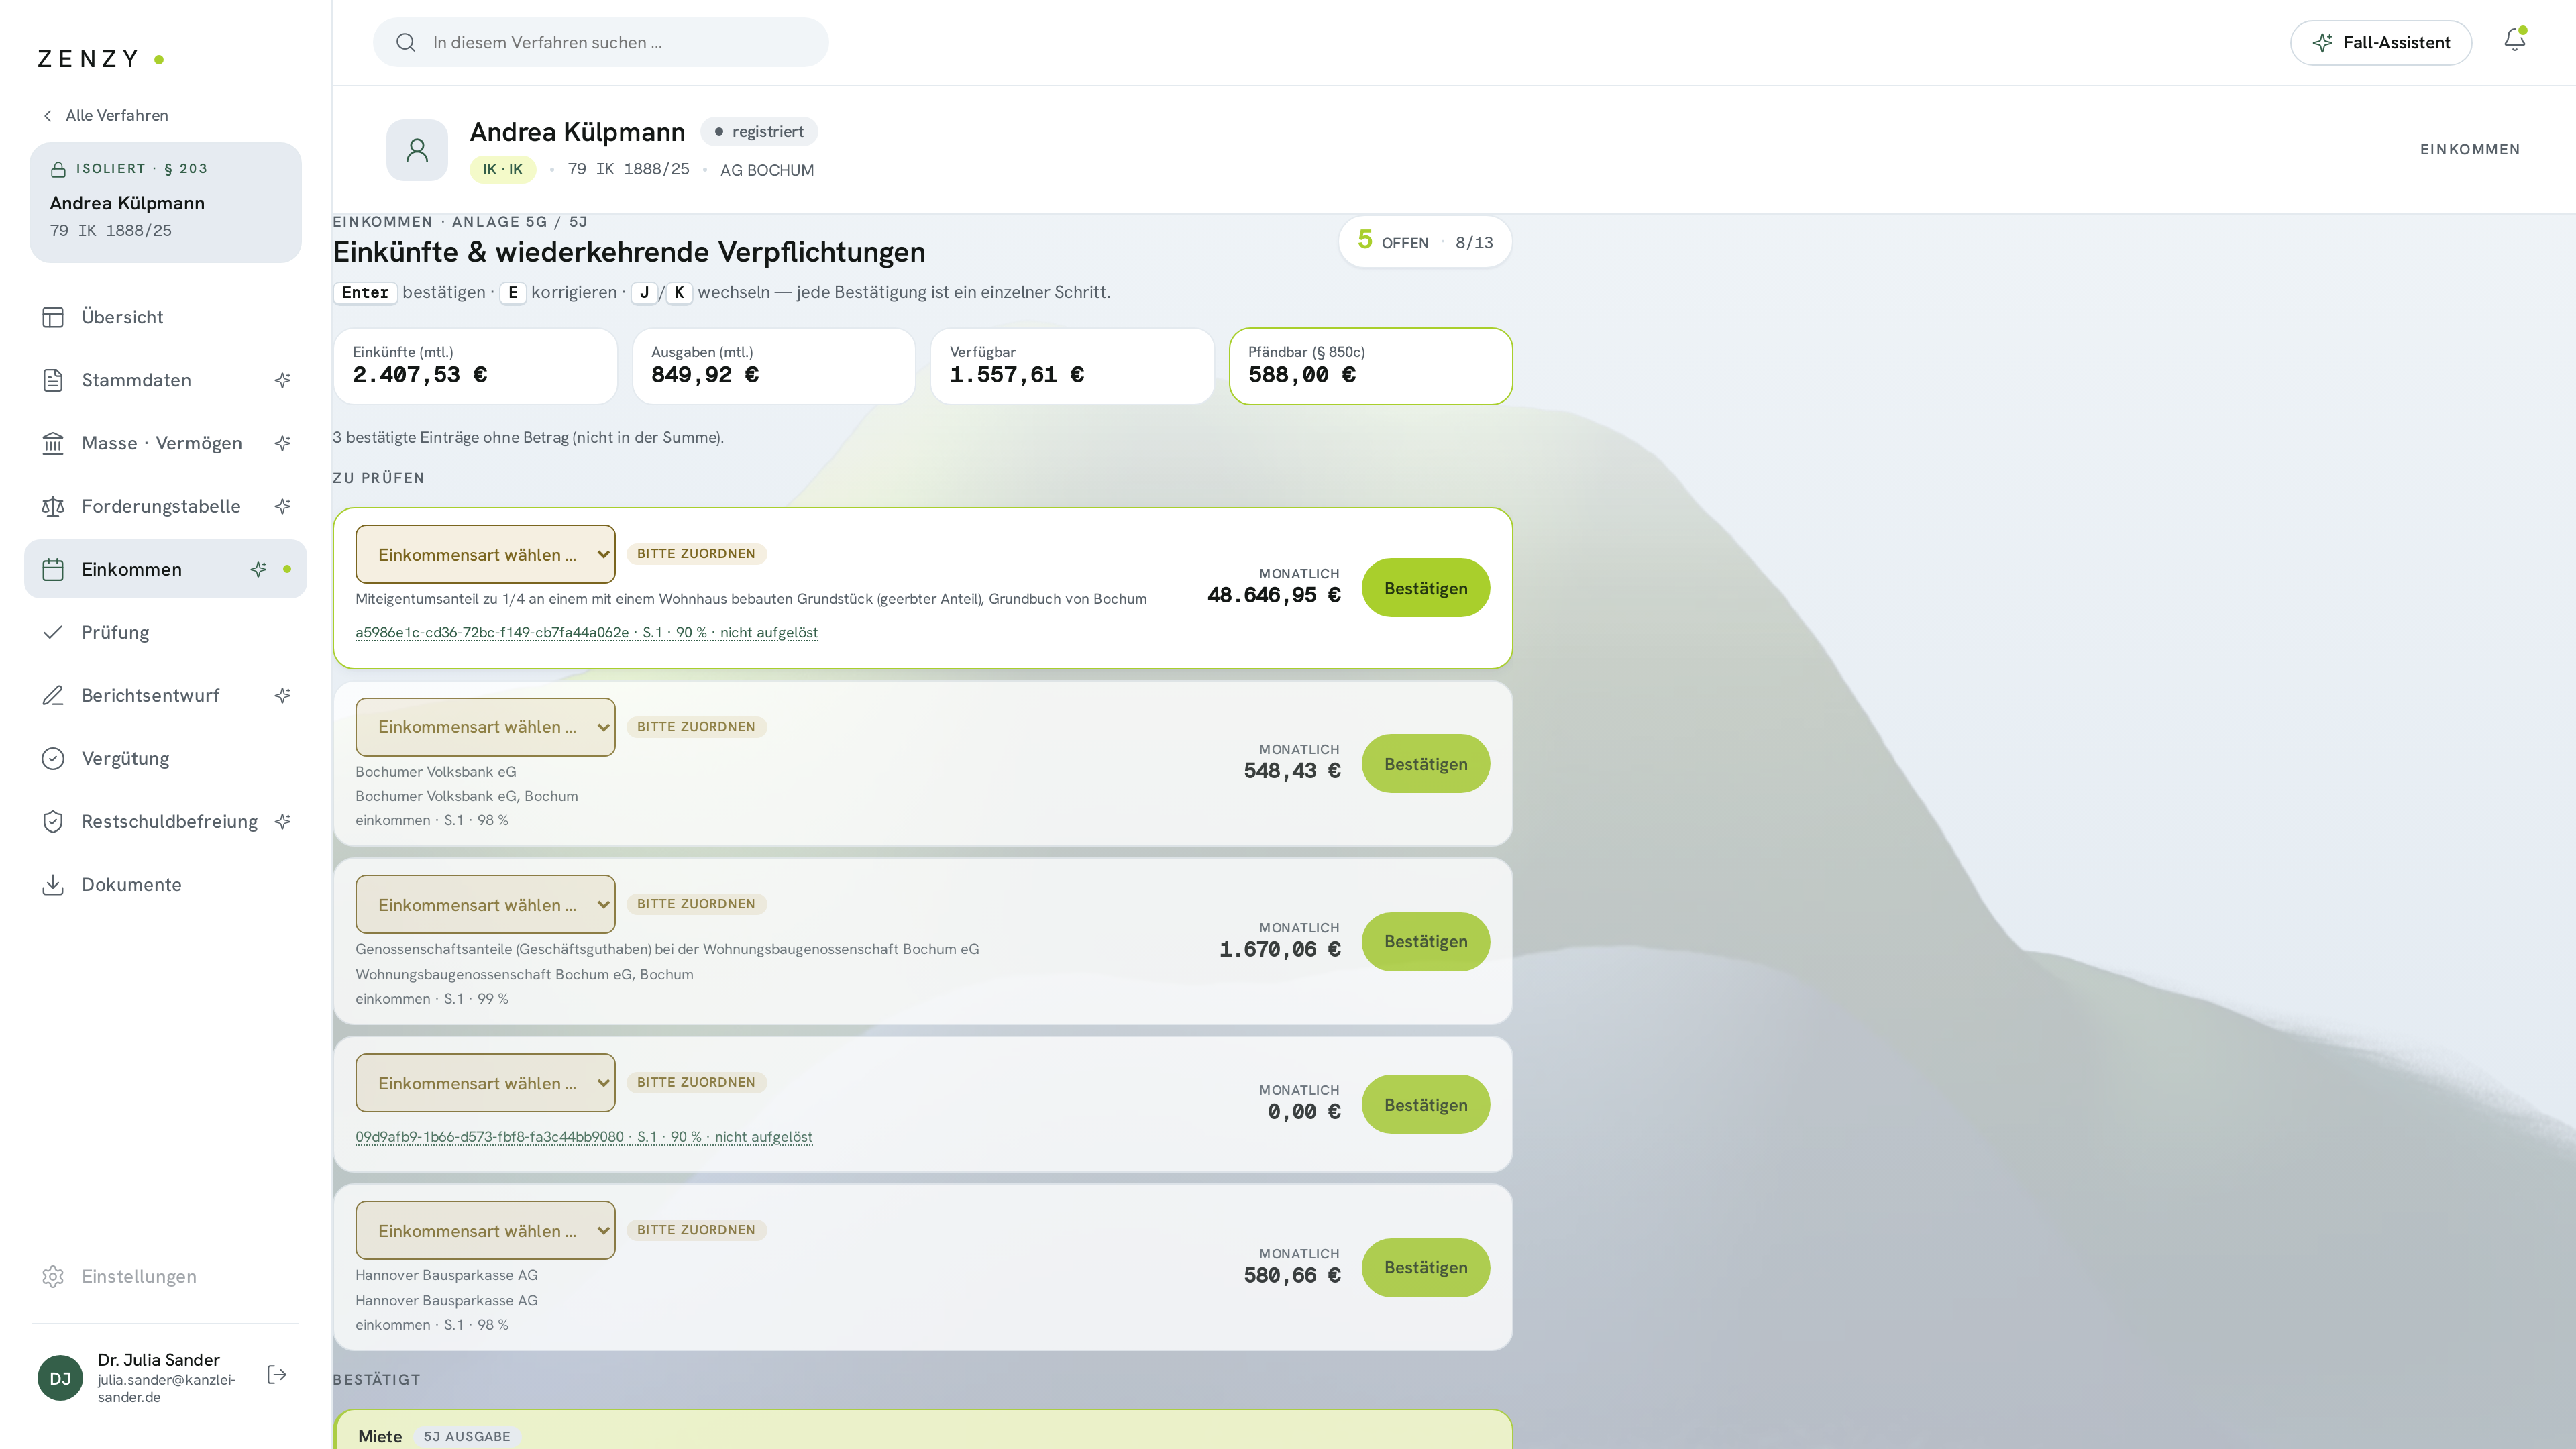Click the logout icon beside Dr. Julia Sander
Screen dimensions: 2576x1449
point(277,1375)
